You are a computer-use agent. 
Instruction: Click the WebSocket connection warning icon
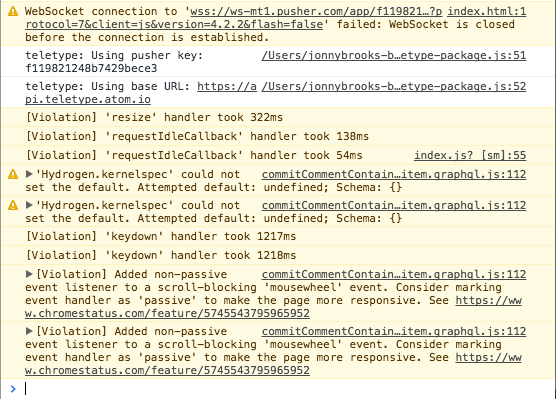tap(13, 11)
